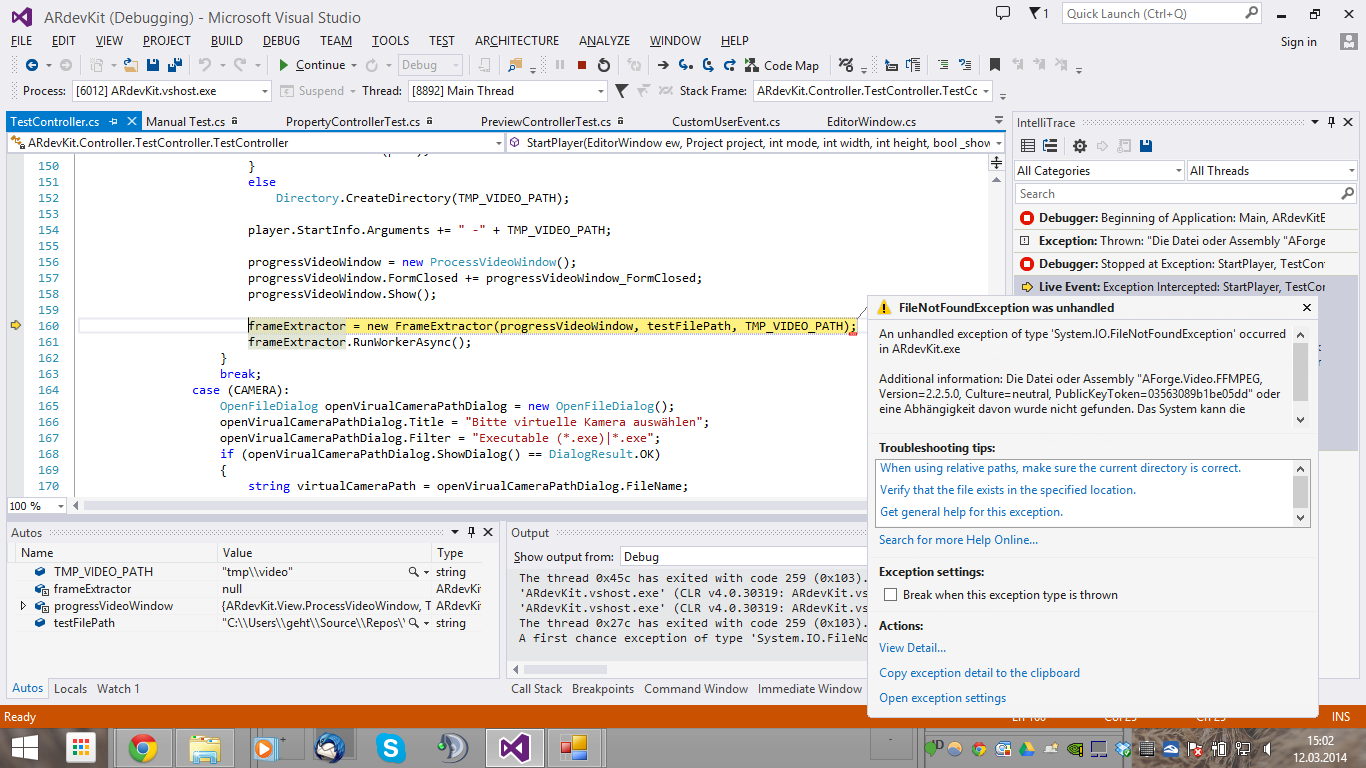Click the thread filter funnel icon
This screenshot has height=768, width=1366.
point(621,91)
